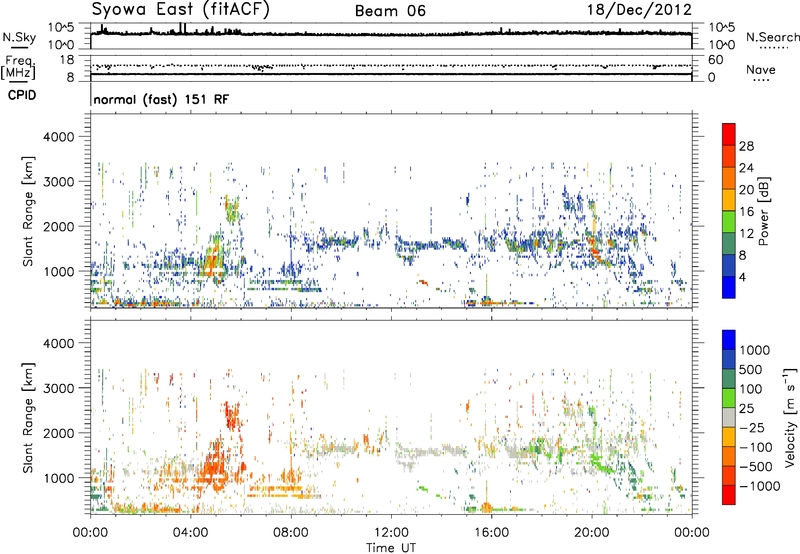Click the '60' Nave axis tick
This screenshot has width=800, height=554.
(x=716, y=60)
